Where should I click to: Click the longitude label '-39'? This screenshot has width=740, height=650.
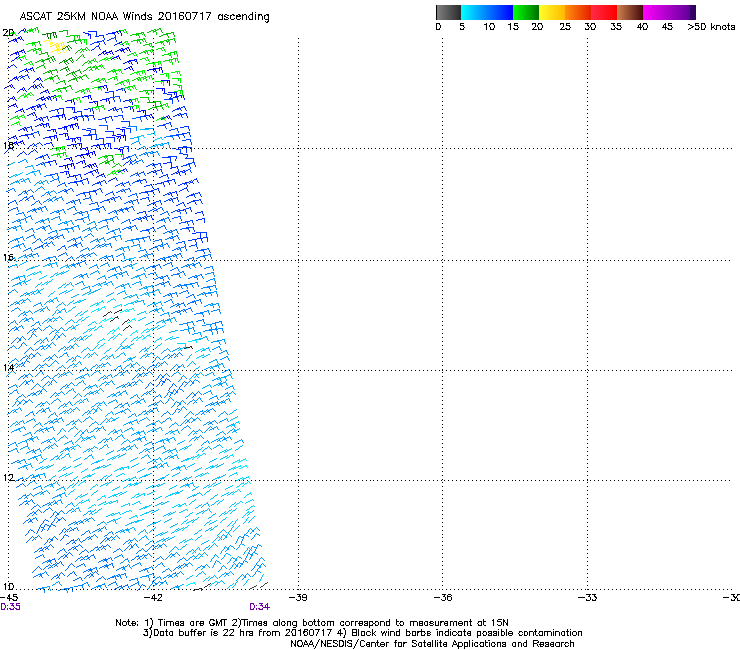coord(298,598)
